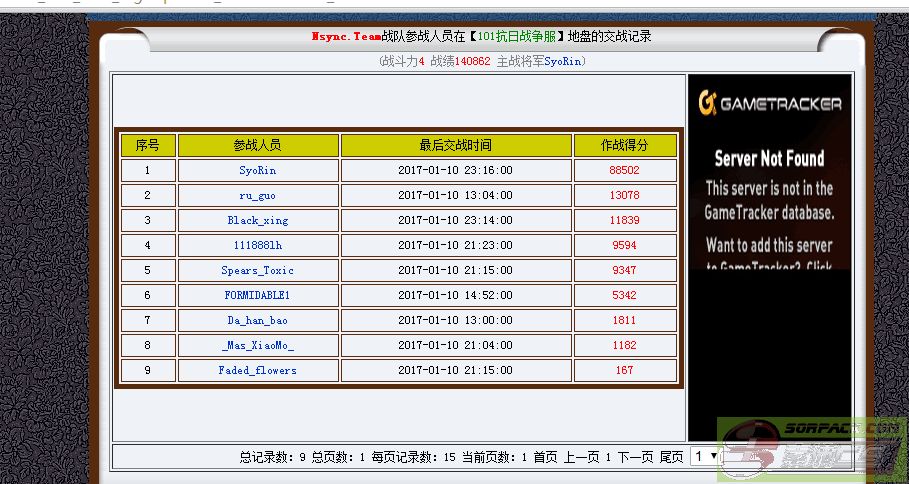Open Spears_Toxic player entry
909x484 pixels.
click(258, 270)
